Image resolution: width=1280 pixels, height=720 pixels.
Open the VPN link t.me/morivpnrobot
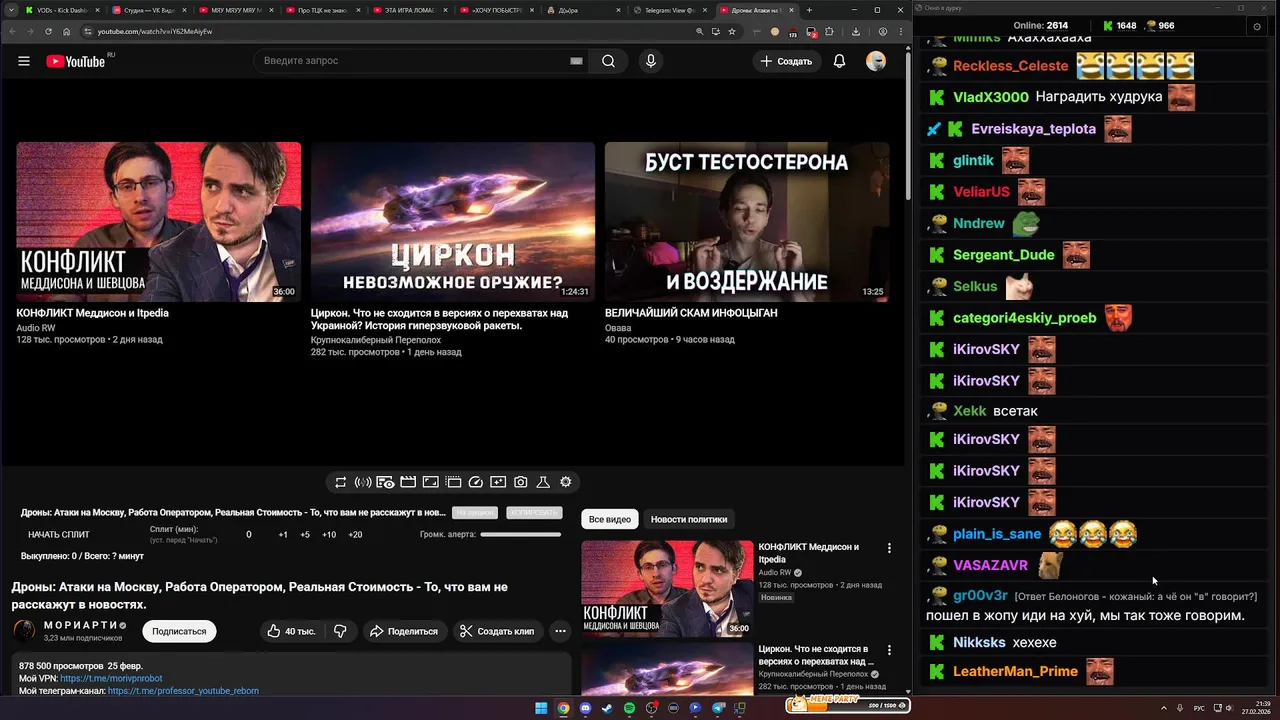(111, 678)
